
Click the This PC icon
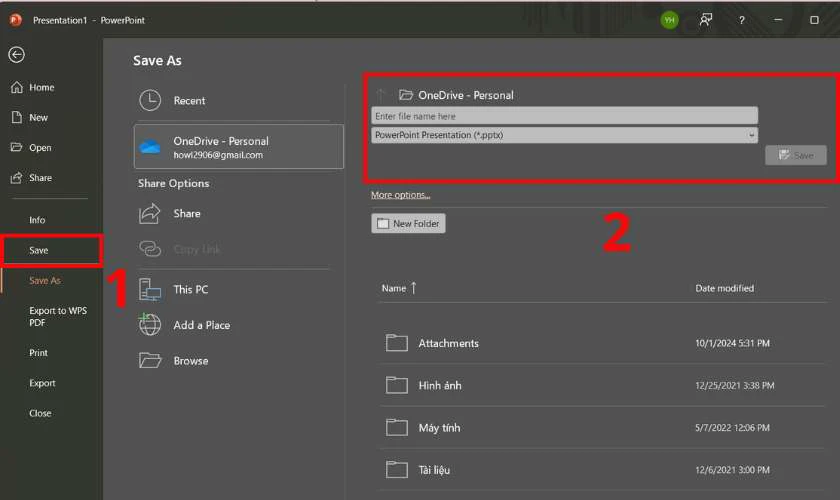[x=149, y=289]
